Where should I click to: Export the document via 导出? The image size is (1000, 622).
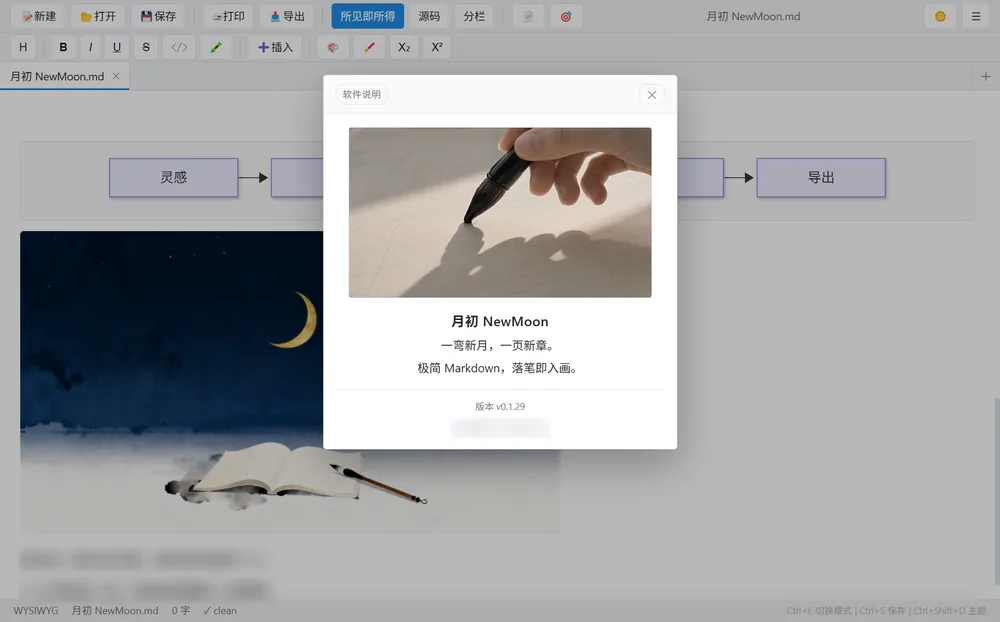pyautogui.click(x=287, y=16)
